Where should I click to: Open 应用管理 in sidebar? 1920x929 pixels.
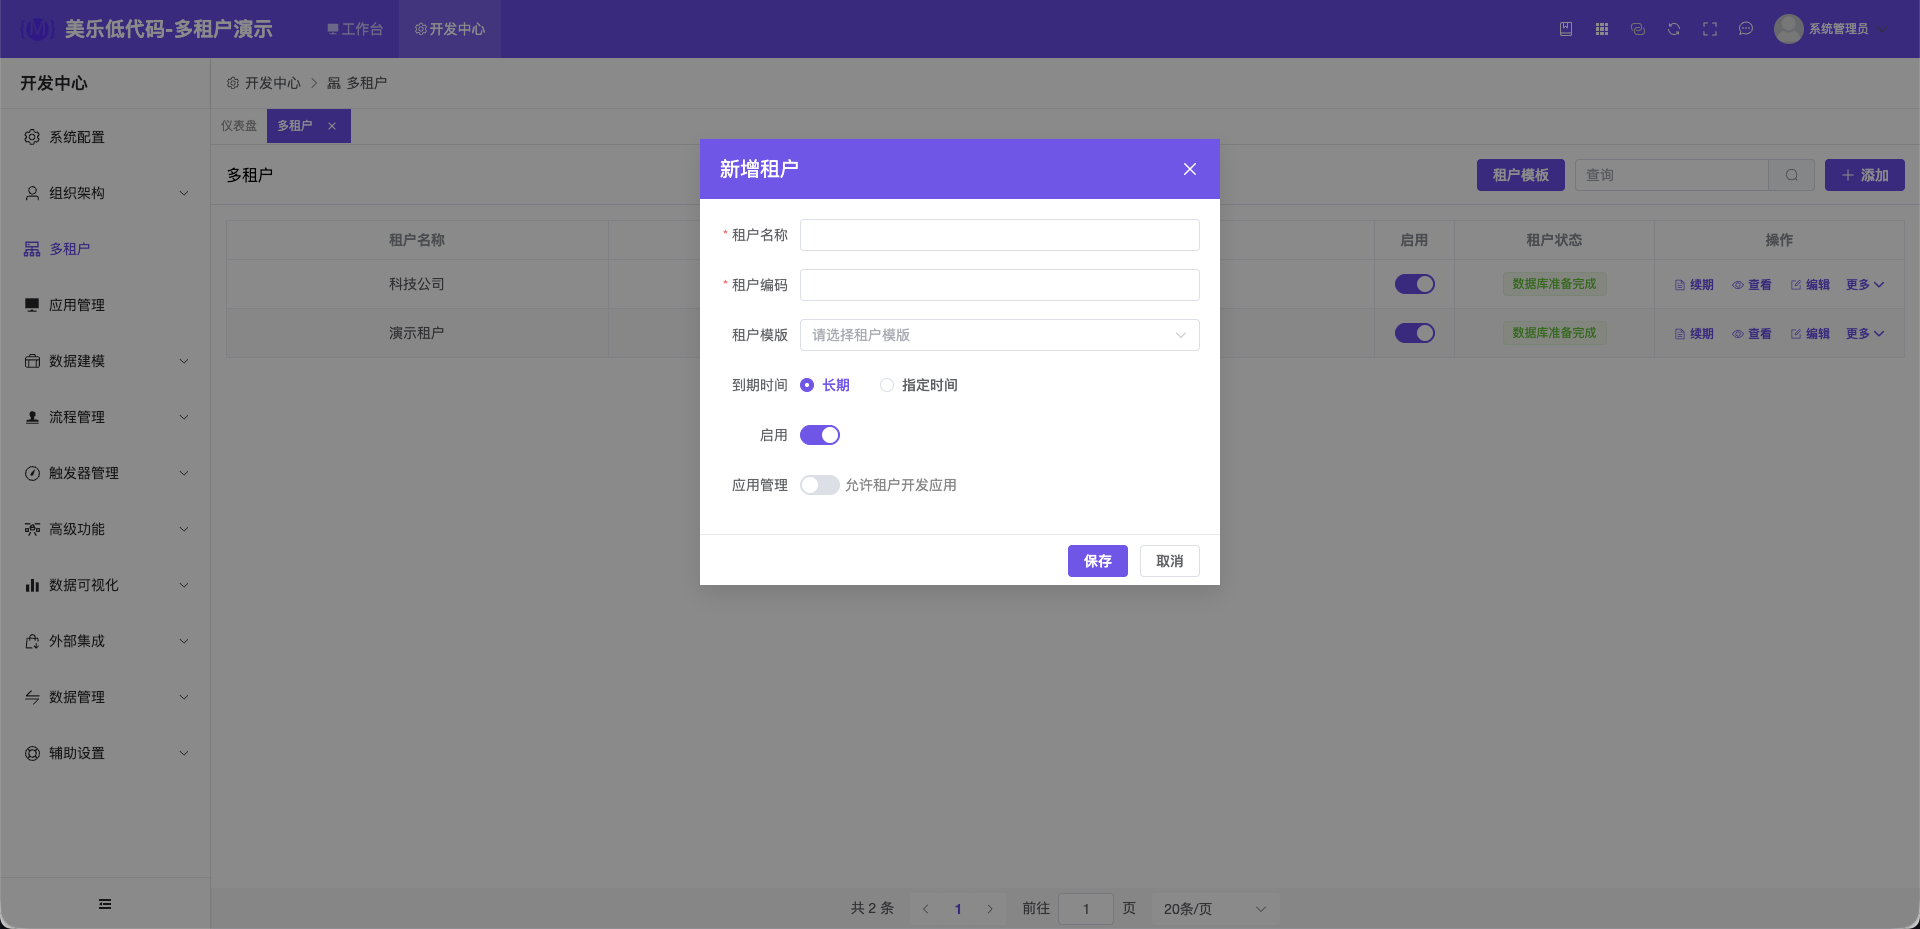(x=105, y=305)
